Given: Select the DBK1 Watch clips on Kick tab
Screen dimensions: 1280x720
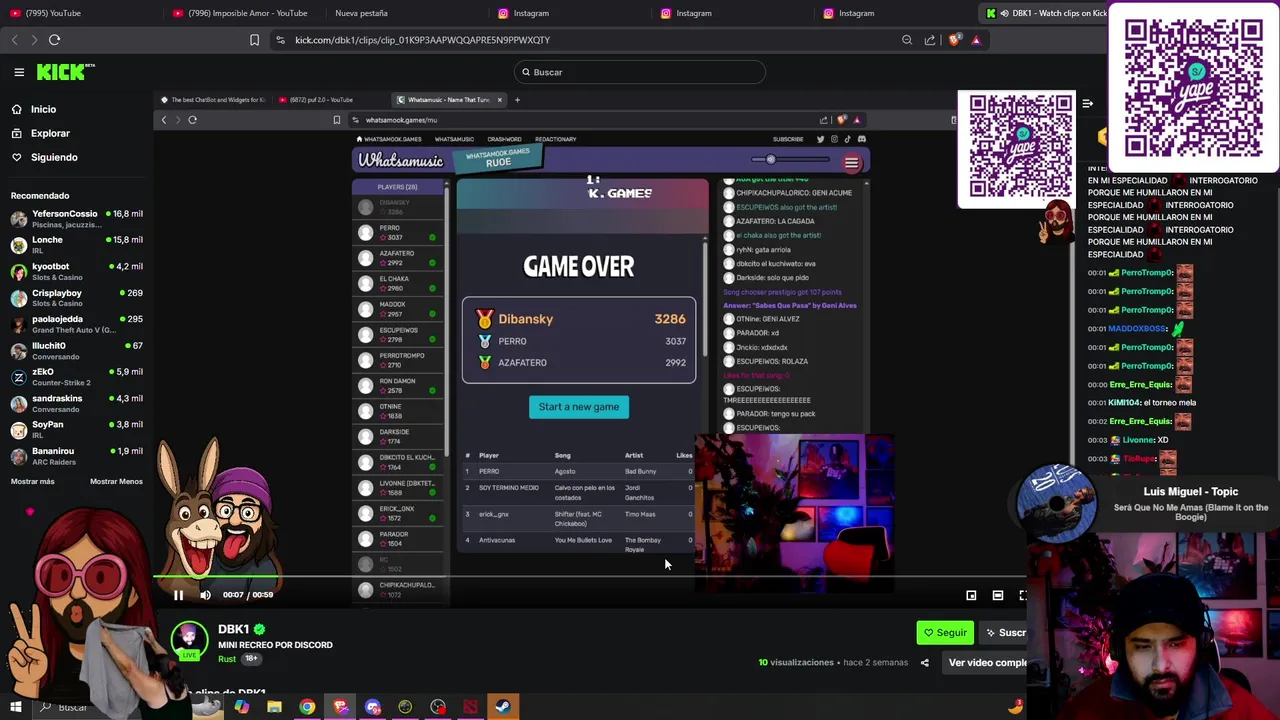Looking at the screenshot, I should (x=1045, y=13).
